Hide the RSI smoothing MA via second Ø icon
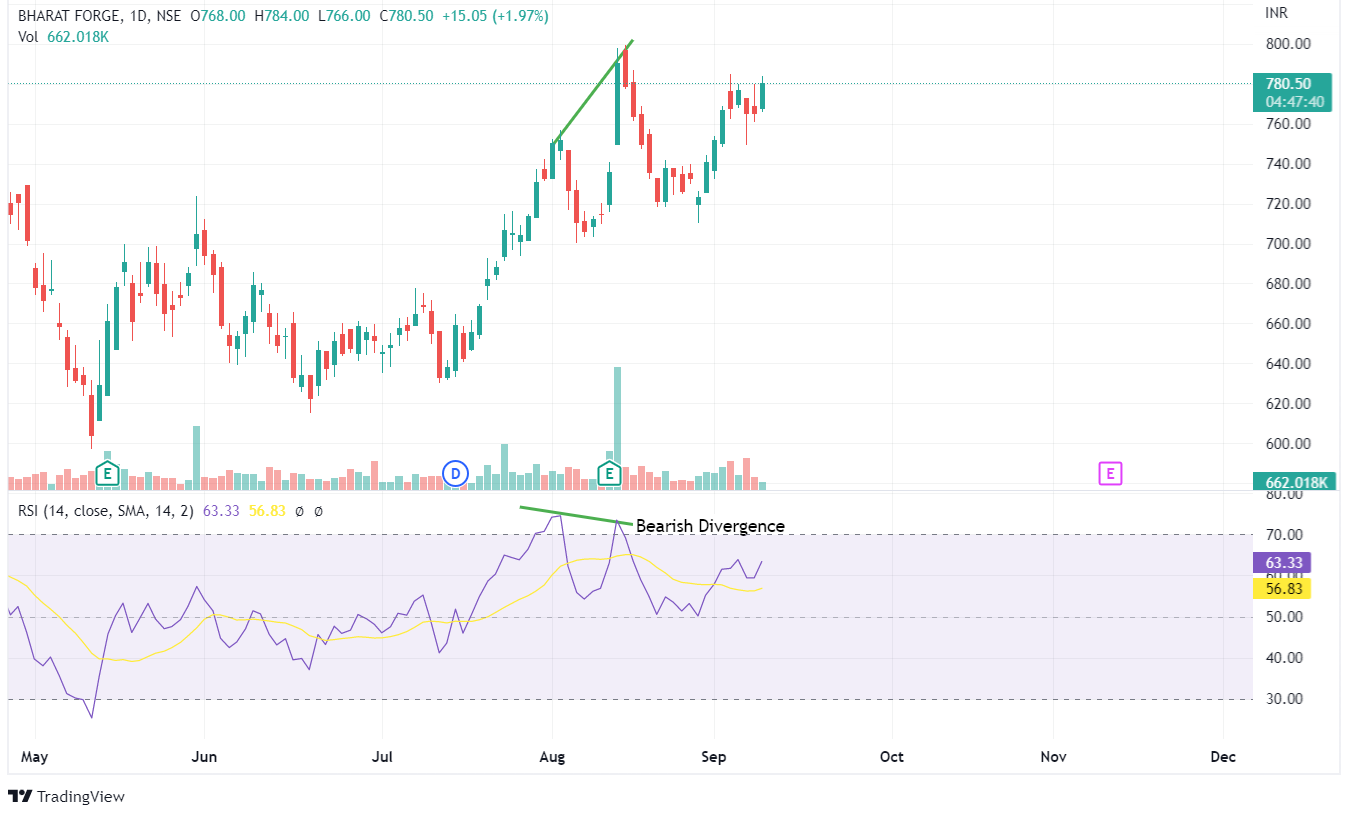Image resolution: width=1353 pixels, height=818 pixels. (318, 511)
